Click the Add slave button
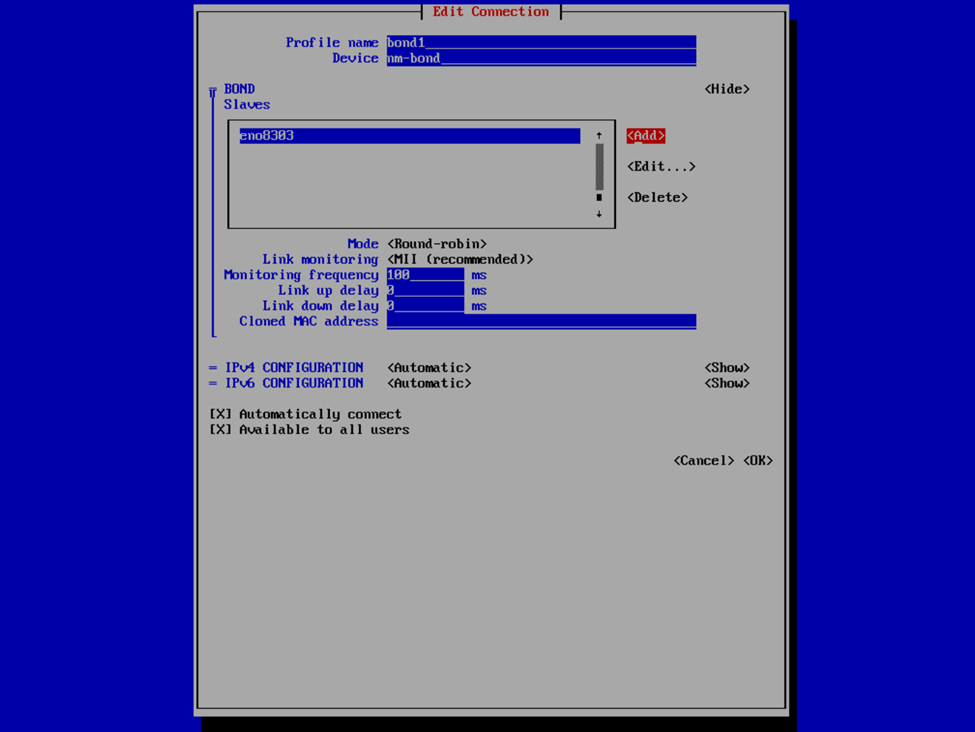Screen dimensions: 975x732 (x=645, y=136)
